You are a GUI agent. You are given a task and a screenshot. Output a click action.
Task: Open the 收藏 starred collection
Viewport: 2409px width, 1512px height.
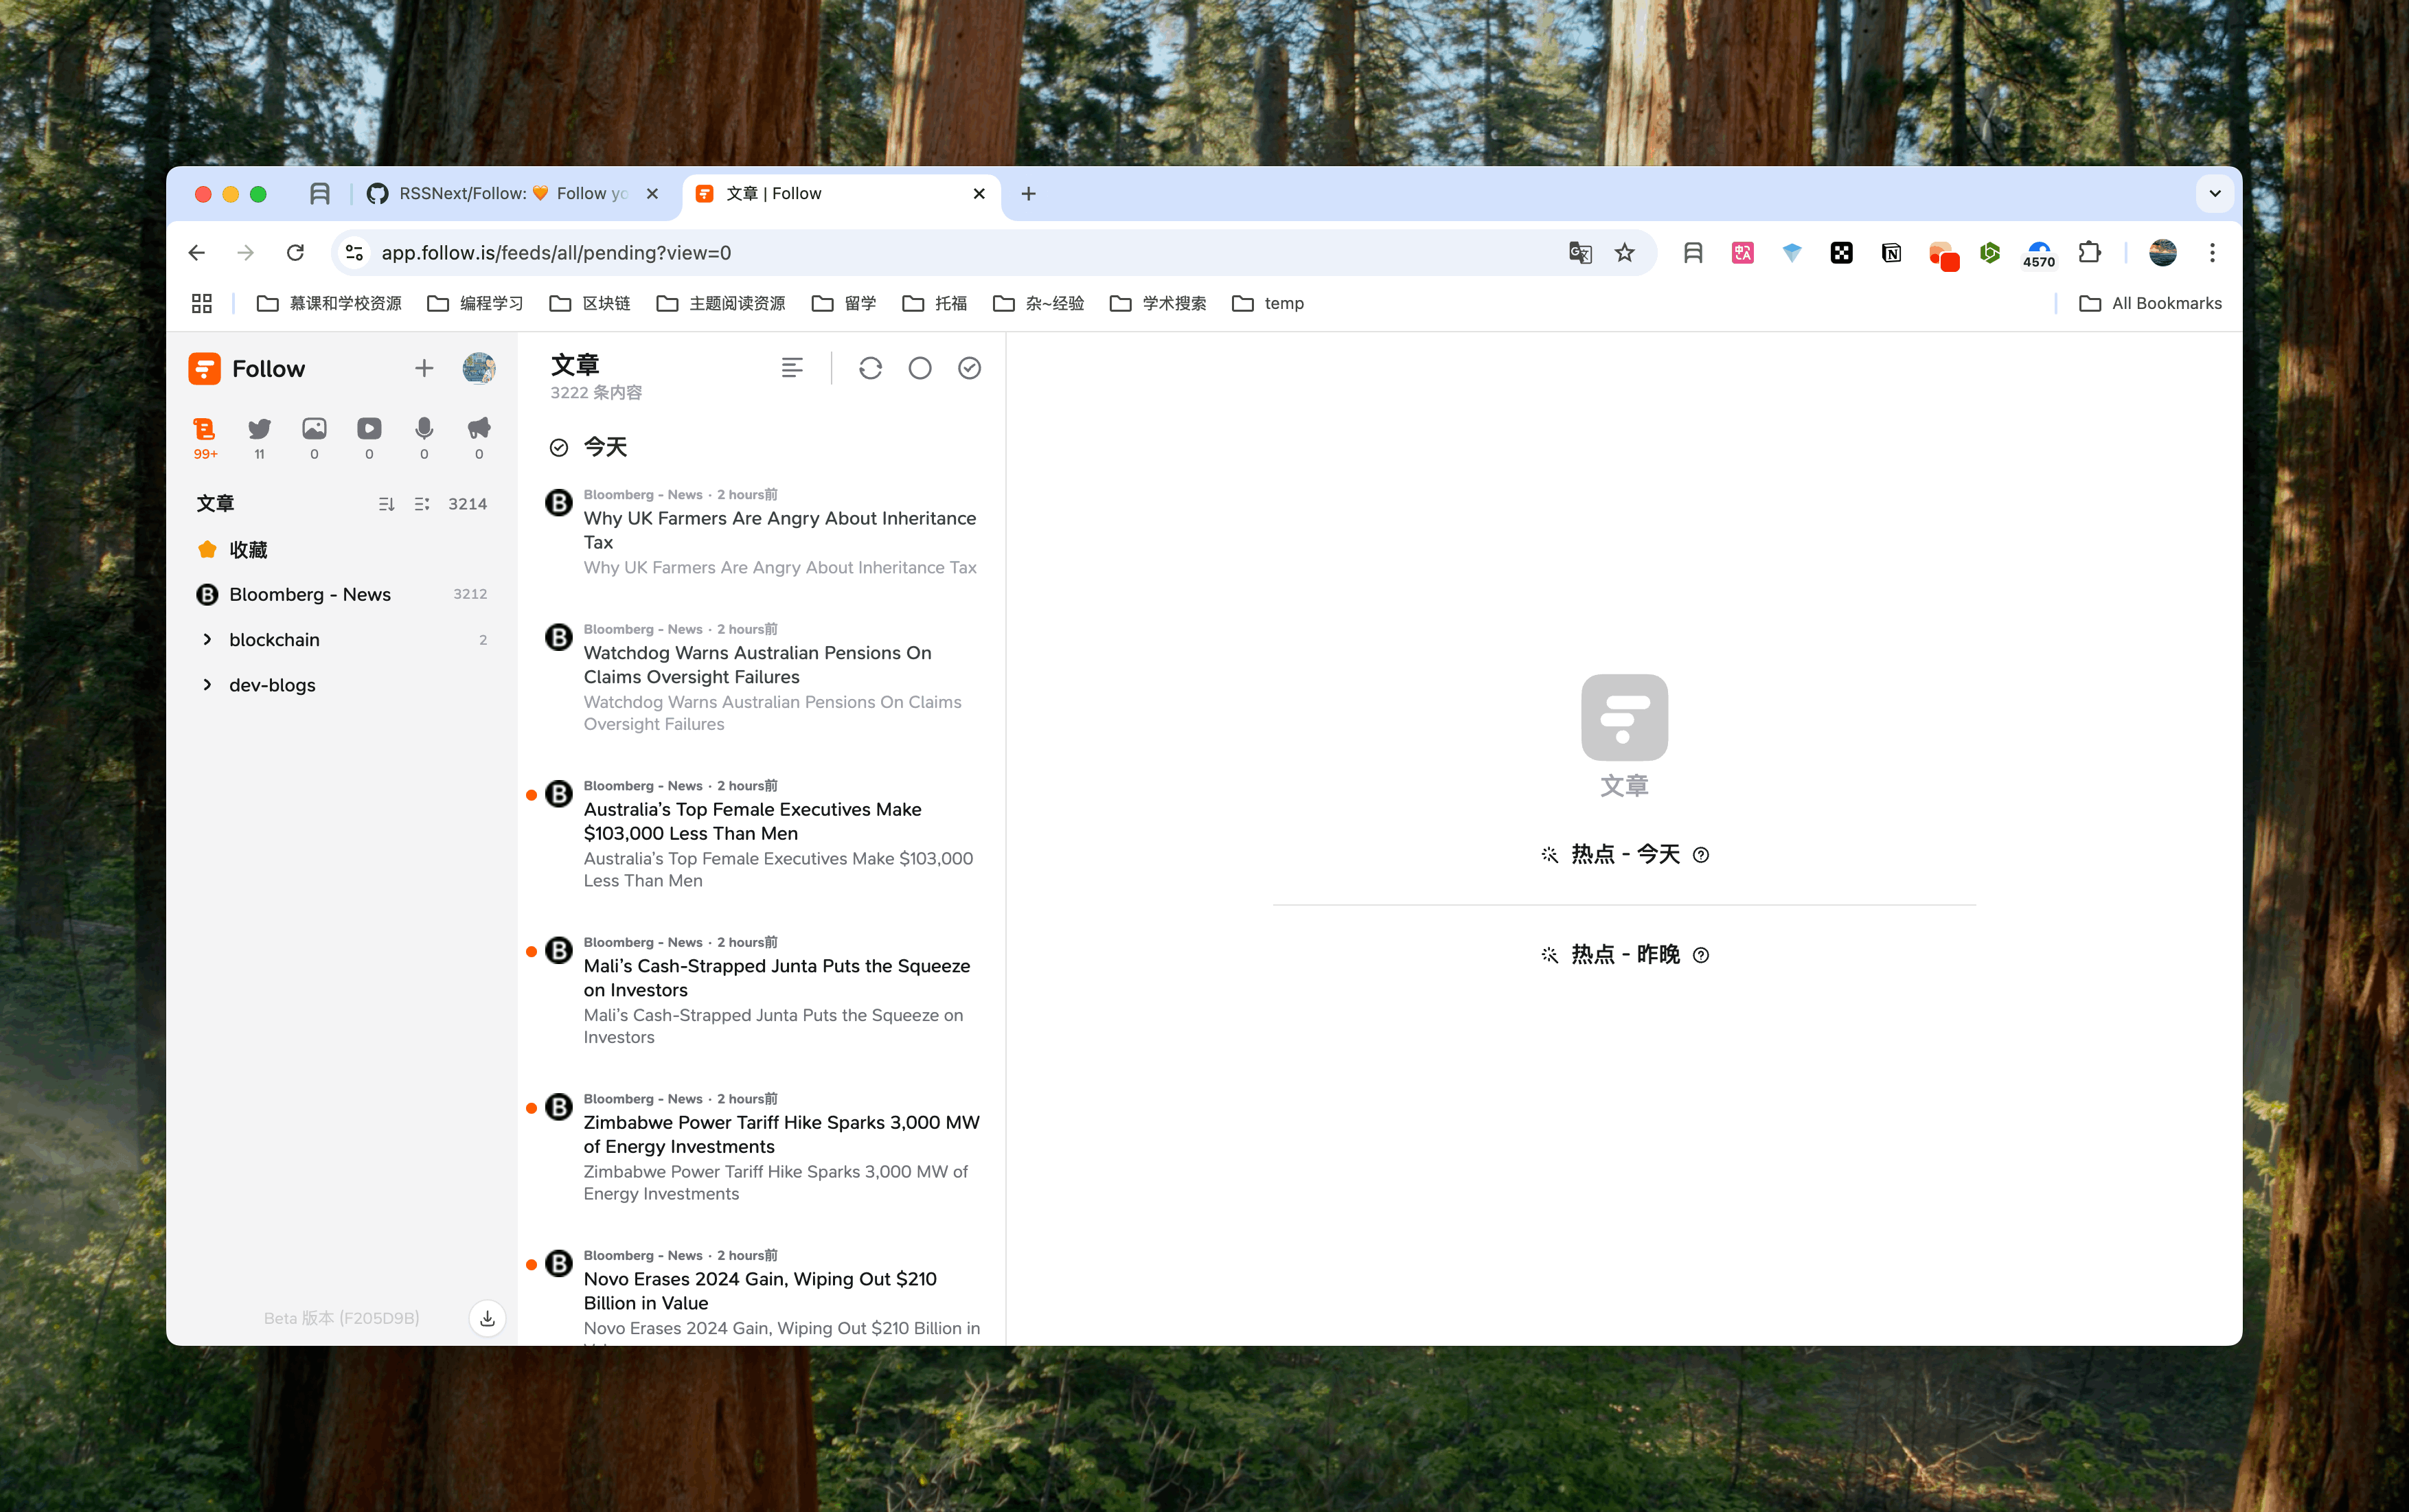[342, 549]
